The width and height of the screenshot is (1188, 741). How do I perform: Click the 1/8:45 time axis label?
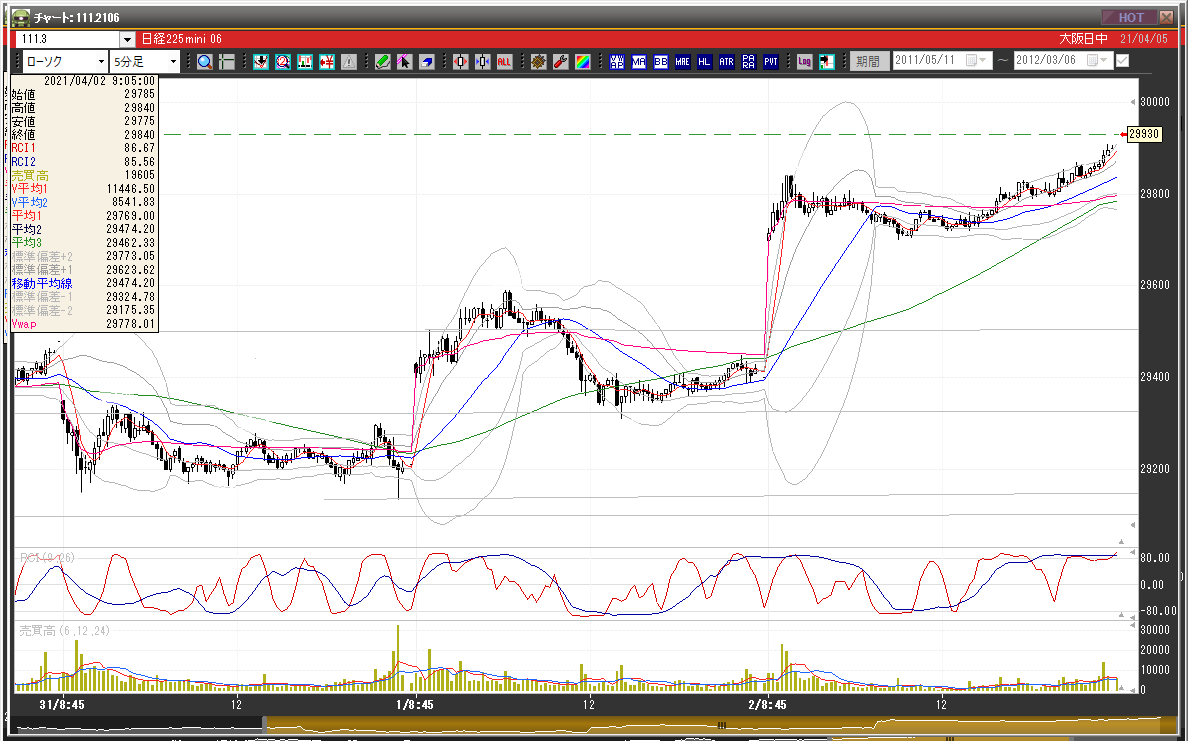tap(414, 705)
